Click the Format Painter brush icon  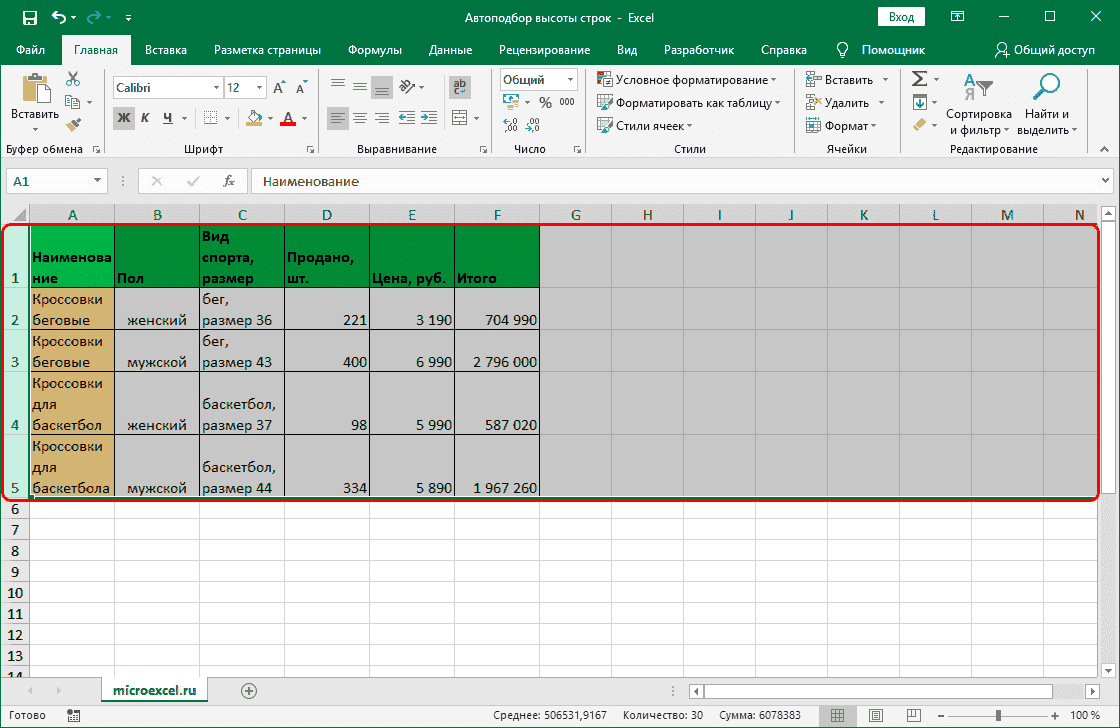click(73, 124)
